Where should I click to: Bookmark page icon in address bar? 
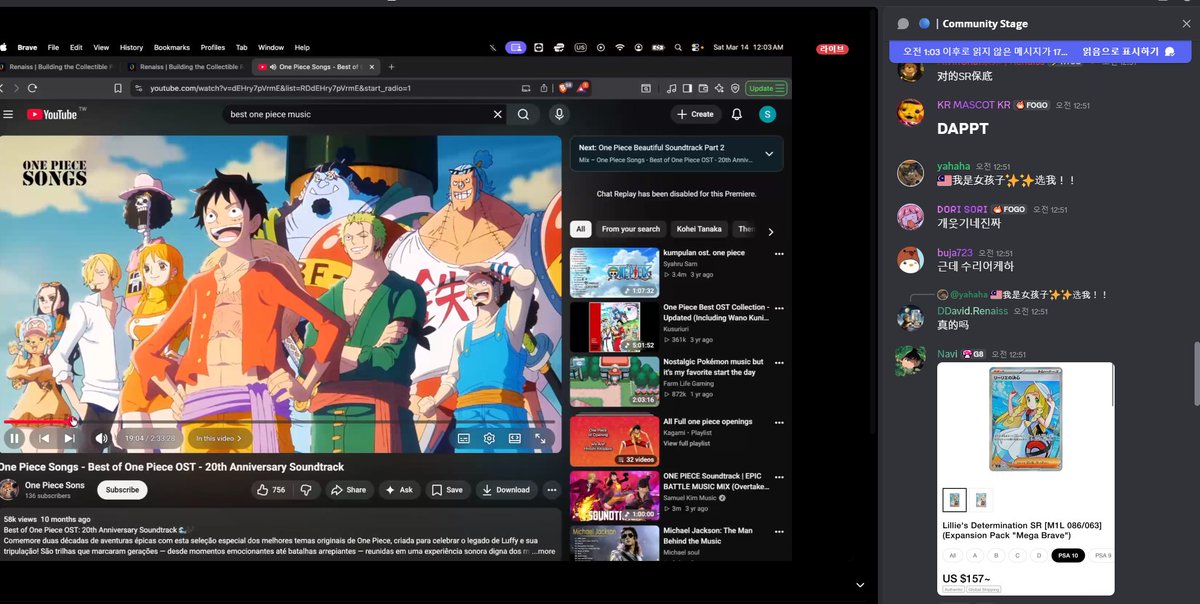pyautogui.click(x=118, y=88)
